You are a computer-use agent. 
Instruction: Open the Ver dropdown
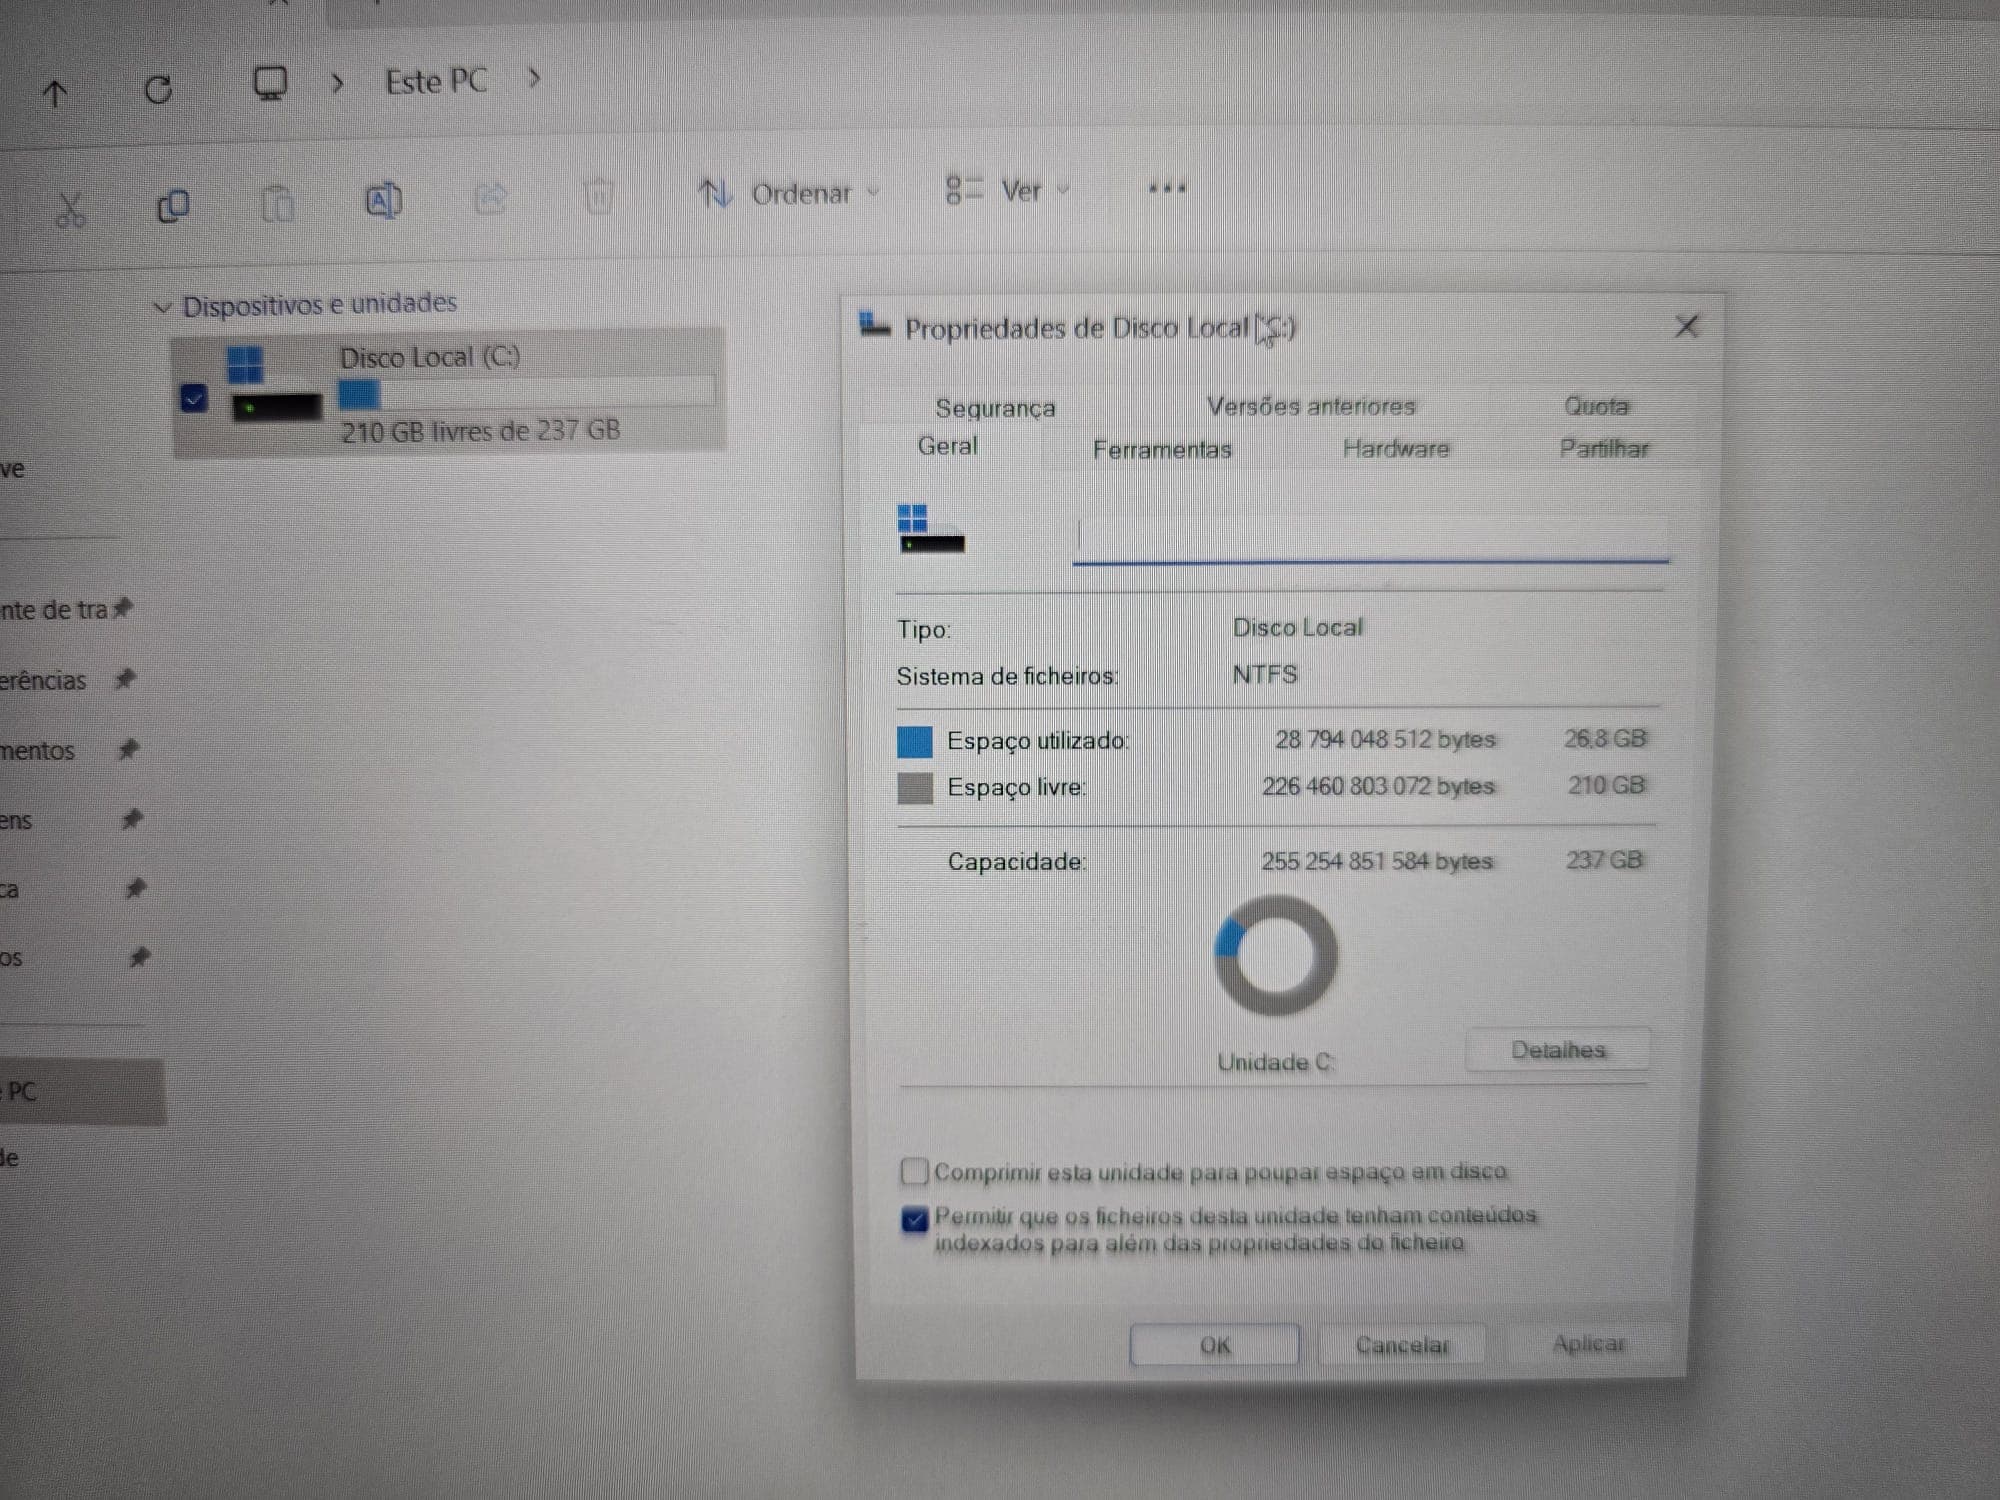pos(1007,190)
